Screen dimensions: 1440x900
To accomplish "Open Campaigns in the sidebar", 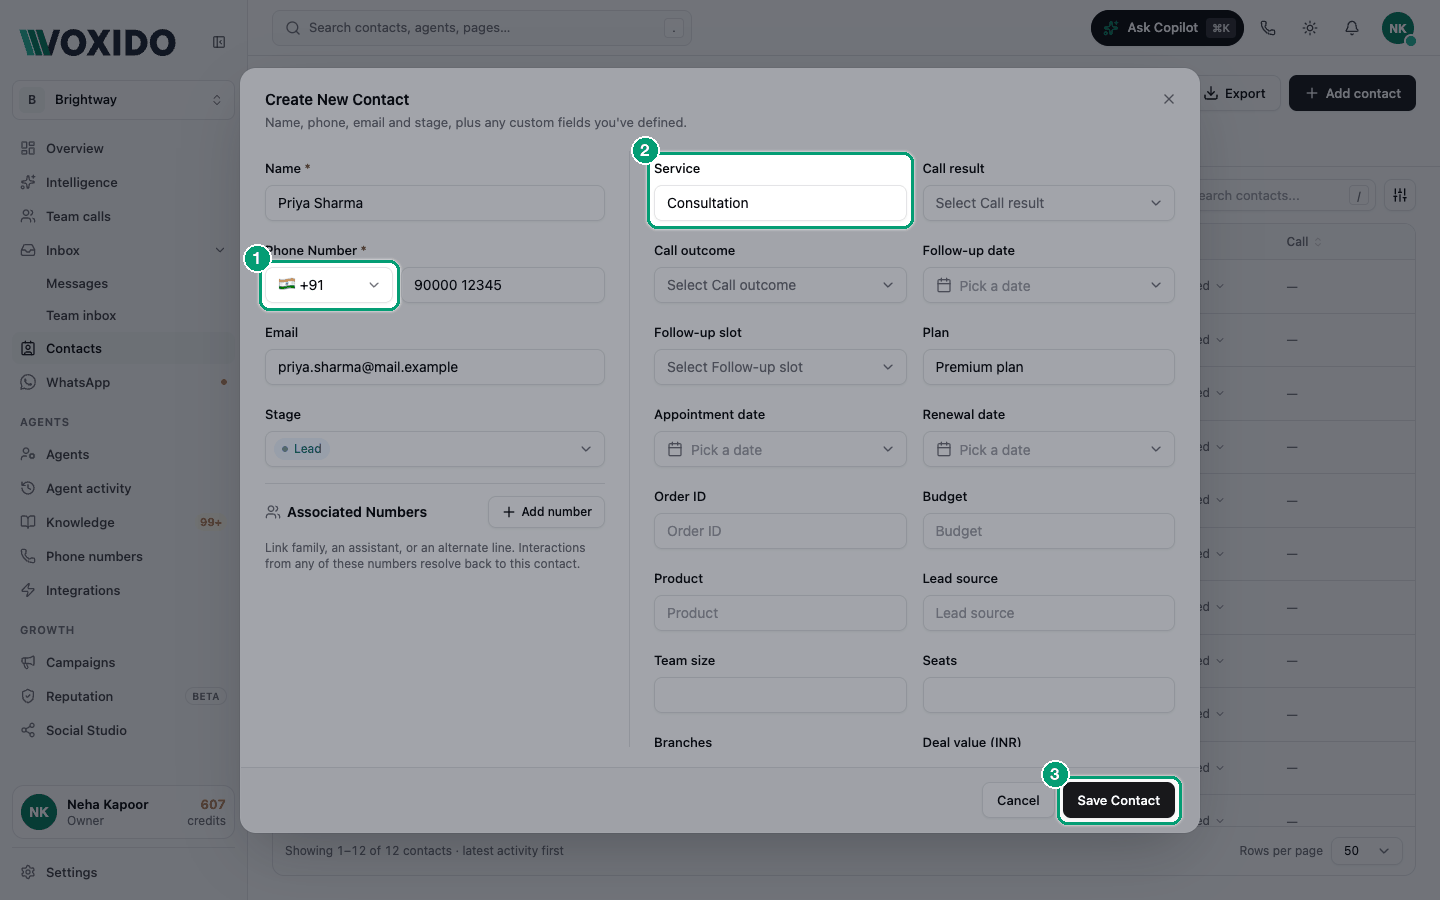I will pyautogui.click(x=124, y=662).
